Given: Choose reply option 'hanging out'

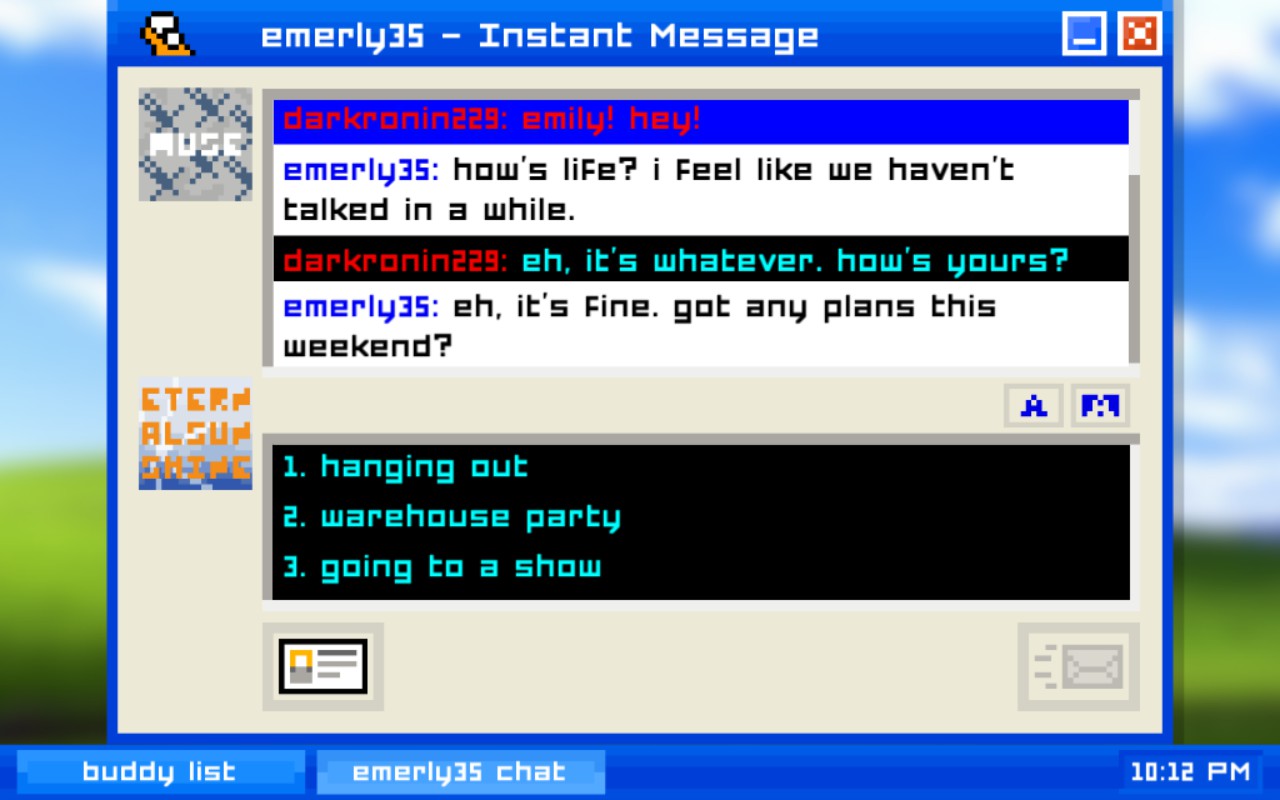Looking at the screenshot, I should click(x=405, y=467).
